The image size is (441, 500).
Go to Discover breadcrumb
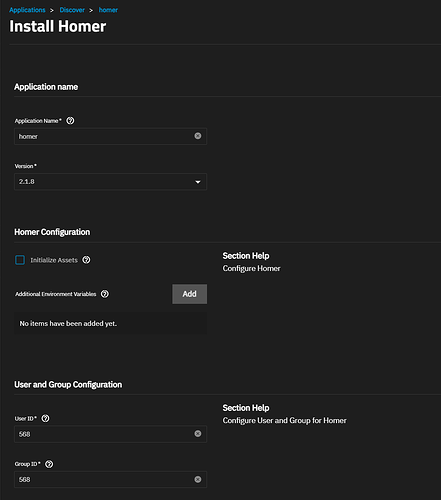click(x=72, y=10)
